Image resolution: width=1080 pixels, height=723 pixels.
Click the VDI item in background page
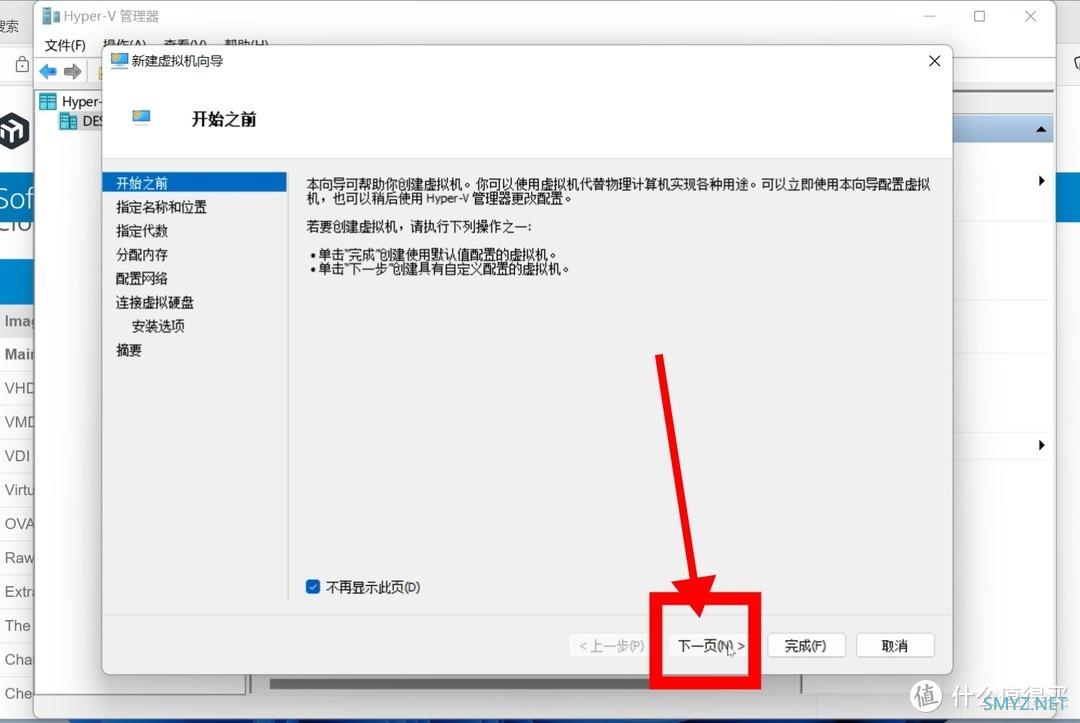pyautogui.click(x=17, y=456)
